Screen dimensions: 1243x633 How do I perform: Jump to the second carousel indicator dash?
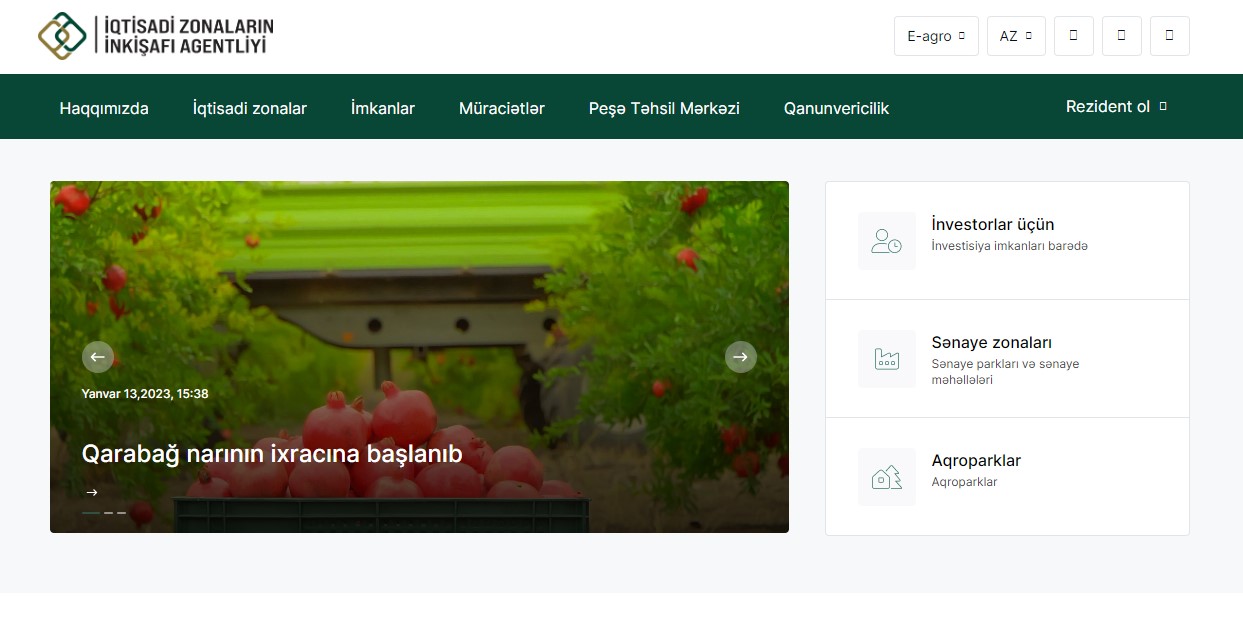click(109, 513)
